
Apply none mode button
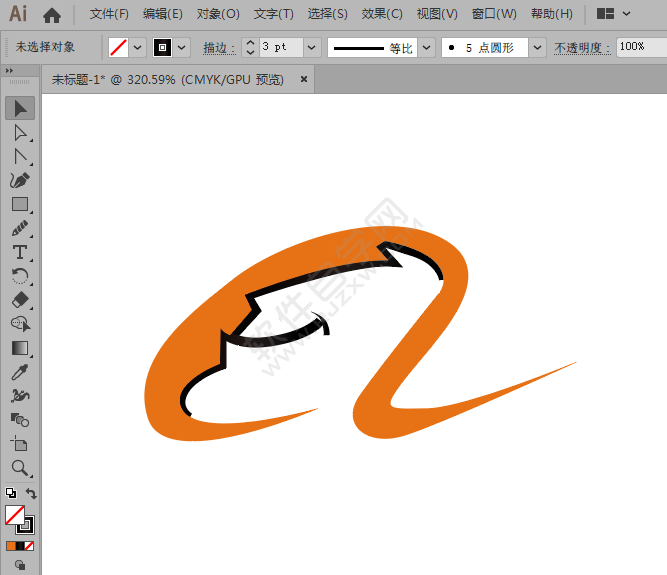(x=29, y=546)
